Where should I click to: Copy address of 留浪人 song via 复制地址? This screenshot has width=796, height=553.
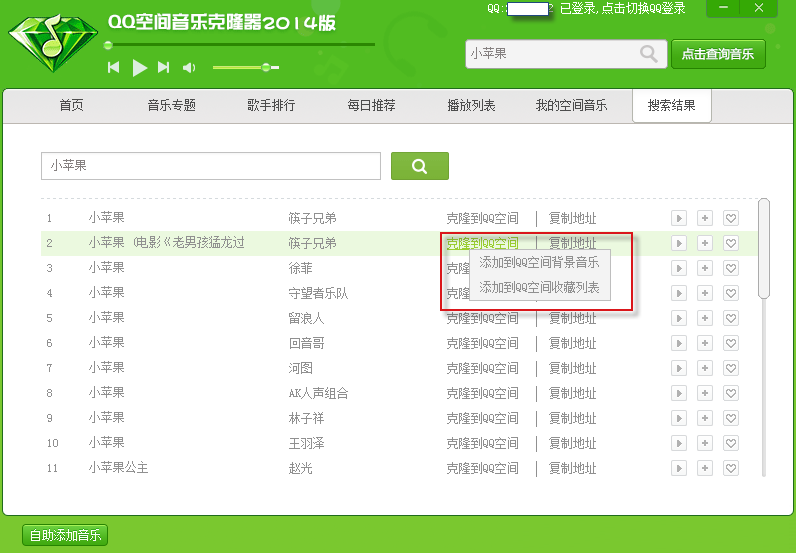coord(572,318)
